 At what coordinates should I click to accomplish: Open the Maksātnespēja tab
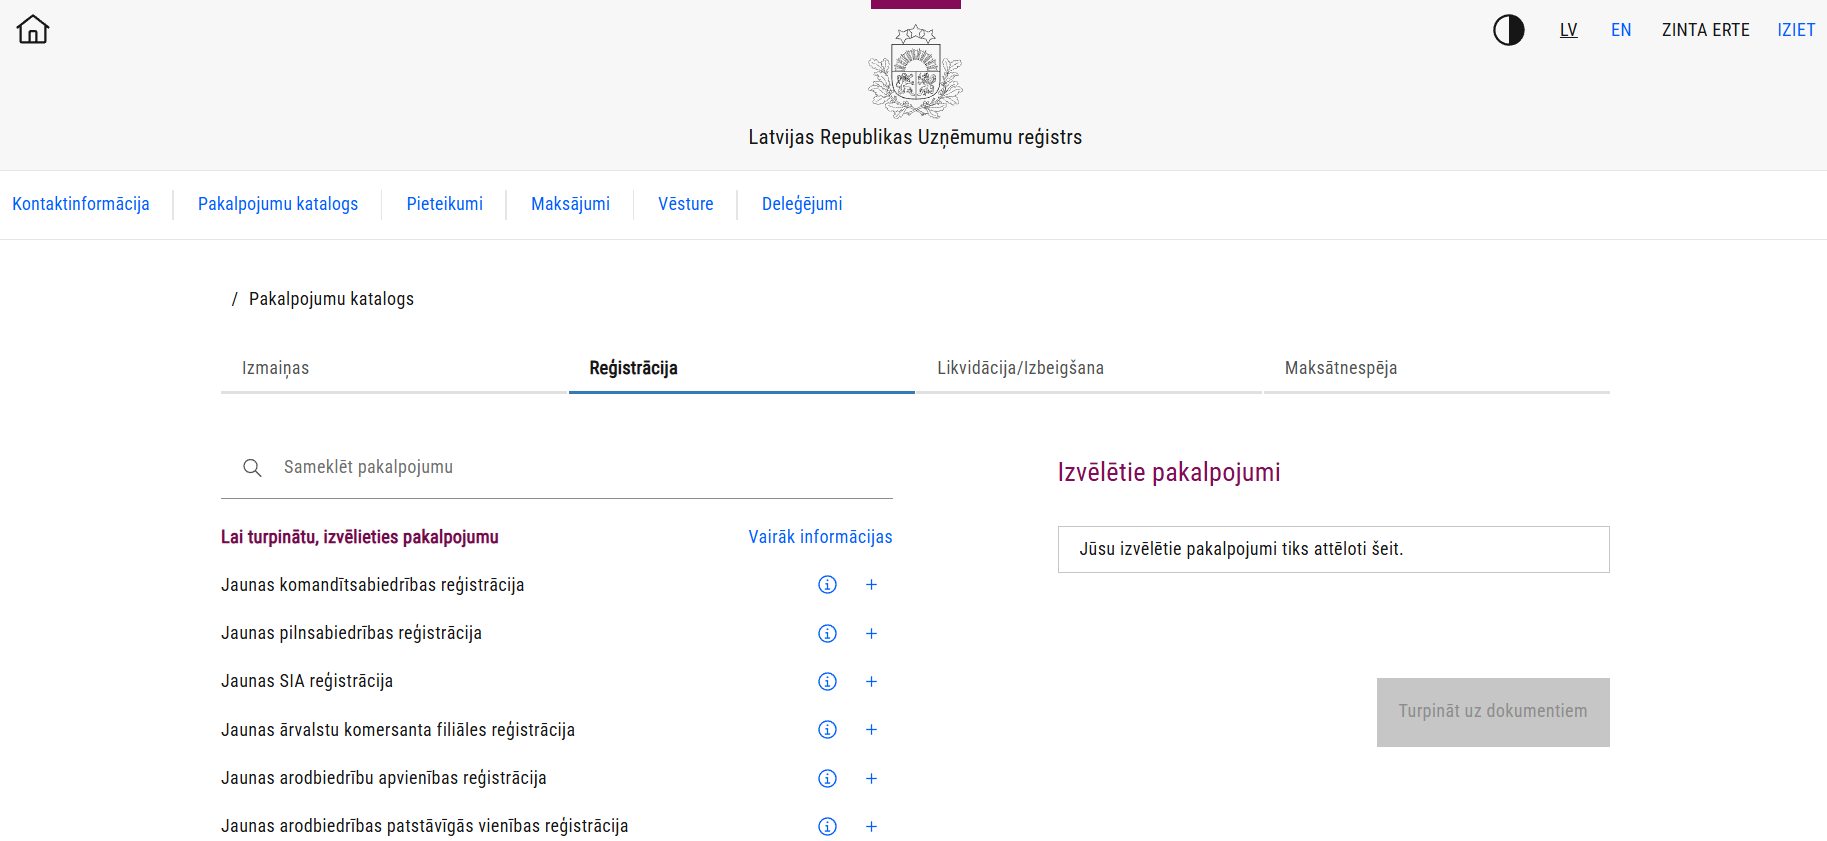pyautogui.click(x=1437, y=368)
